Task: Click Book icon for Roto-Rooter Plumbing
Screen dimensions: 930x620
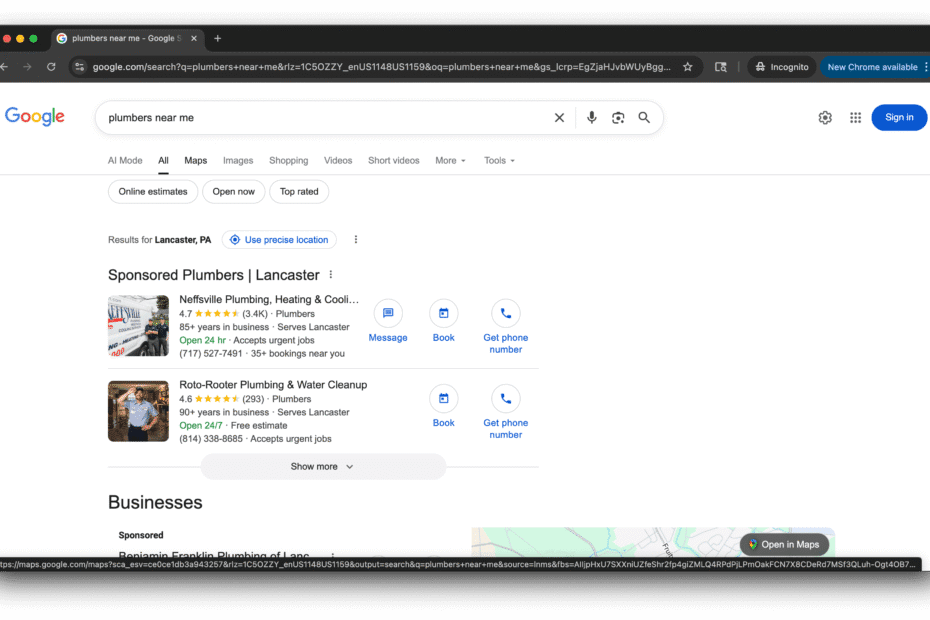Action: click(443, 399)
